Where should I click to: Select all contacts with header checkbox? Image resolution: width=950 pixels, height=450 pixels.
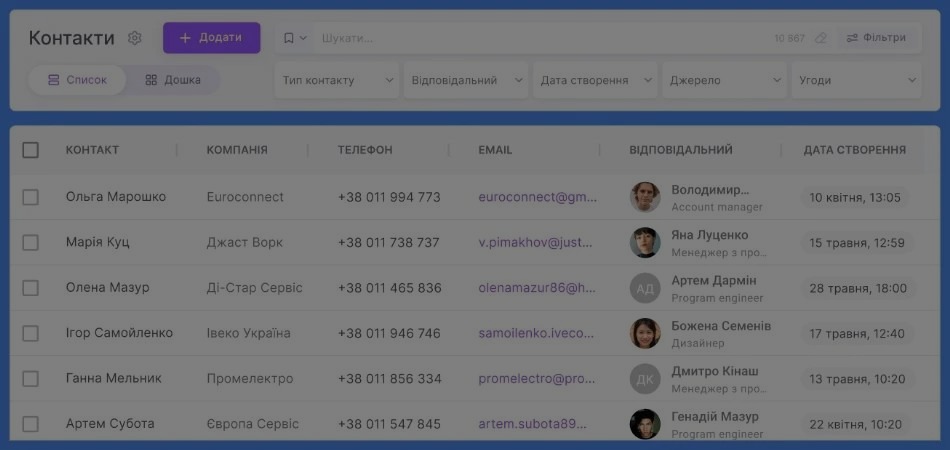click(x=30, y=150)
